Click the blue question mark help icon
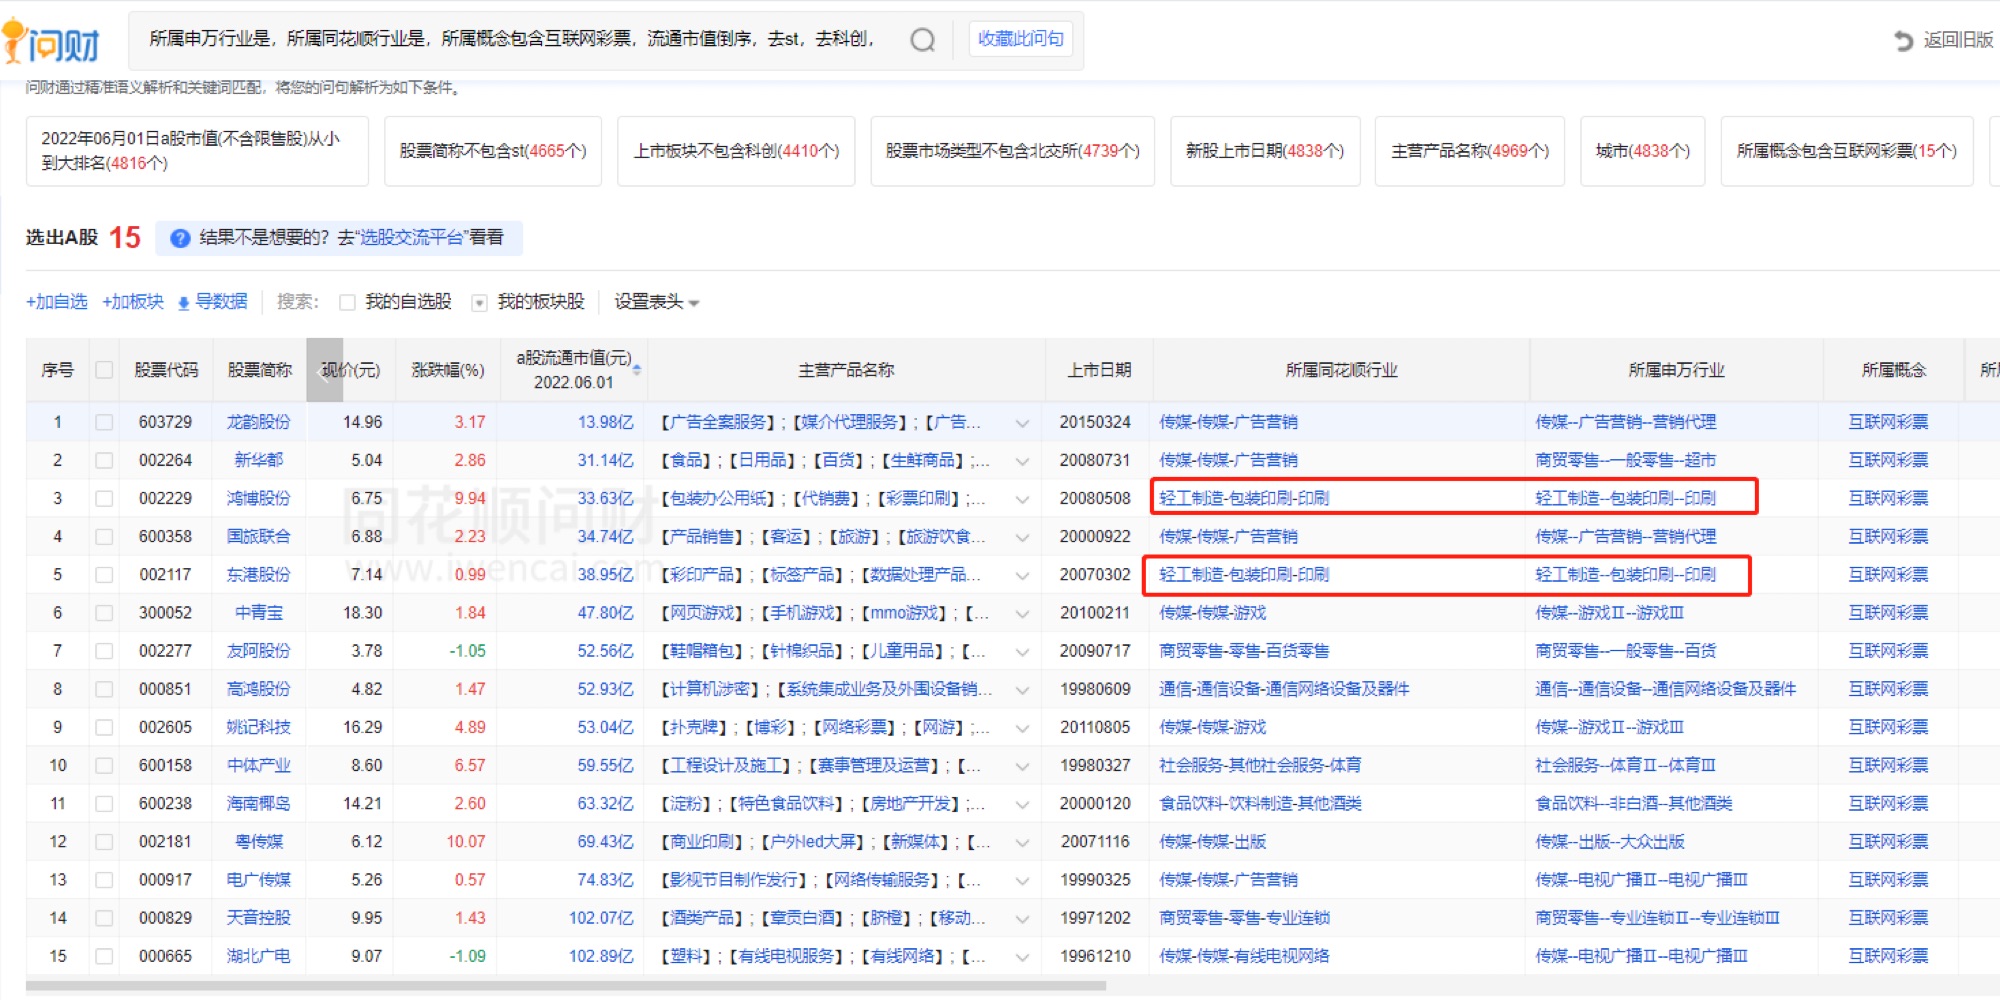Image resolution: width=2000 pixels, height=1000 pixels. pos(180,238)
